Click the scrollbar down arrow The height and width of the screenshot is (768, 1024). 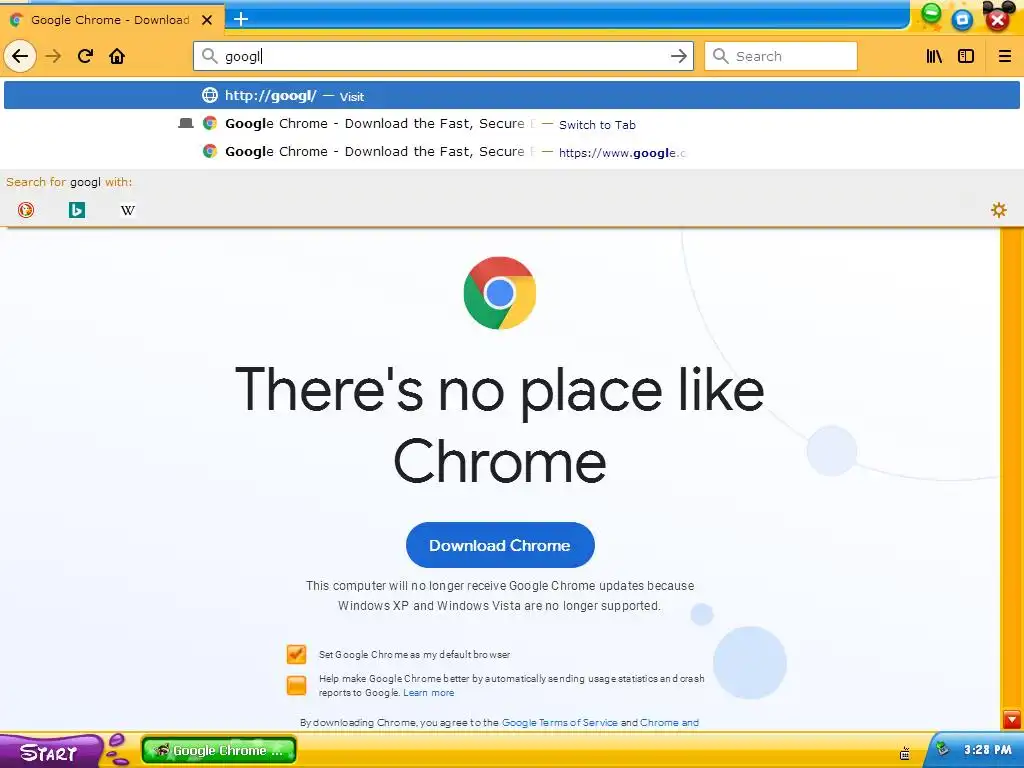pyautogui.click(x=1012, y=720)
